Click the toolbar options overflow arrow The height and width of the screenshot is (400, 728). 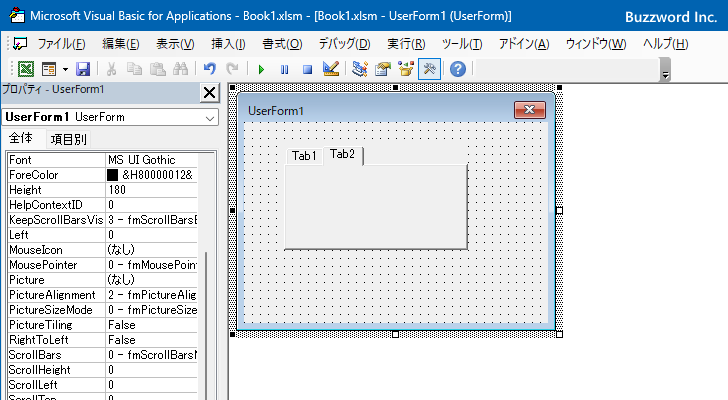click(665, 70)
